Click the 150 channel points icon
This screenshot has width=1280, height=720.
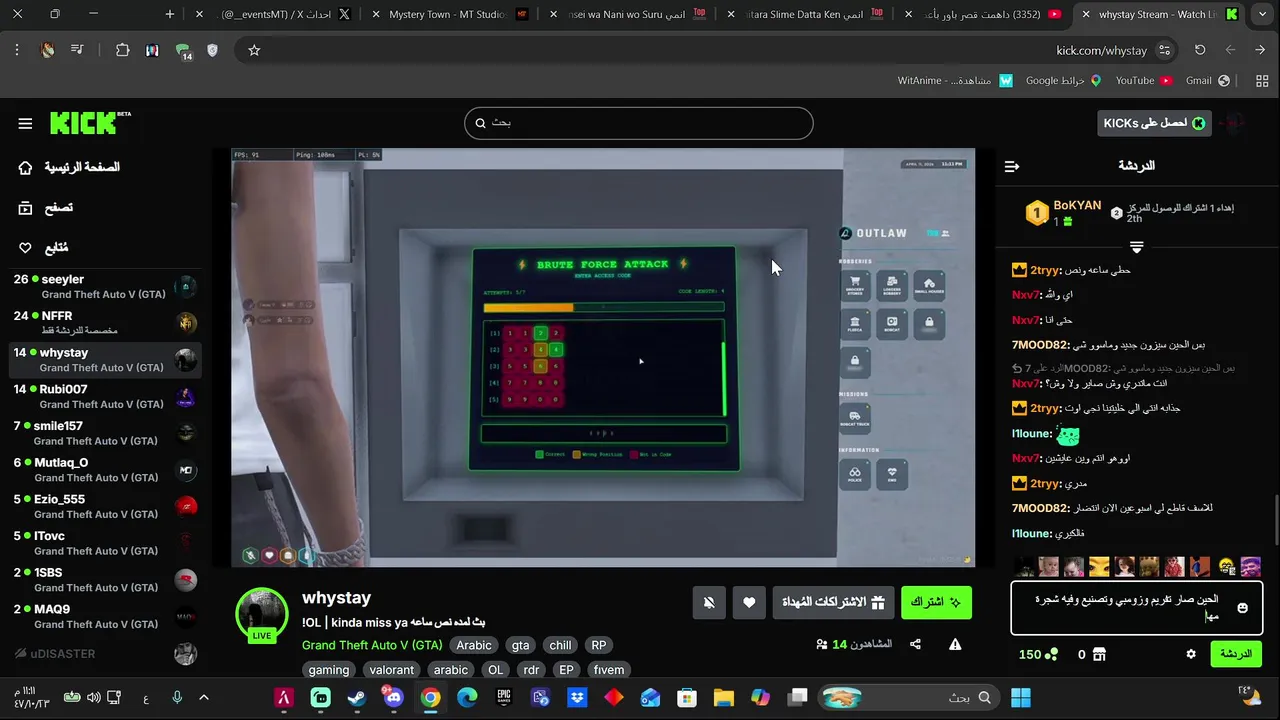point(1051,654)
